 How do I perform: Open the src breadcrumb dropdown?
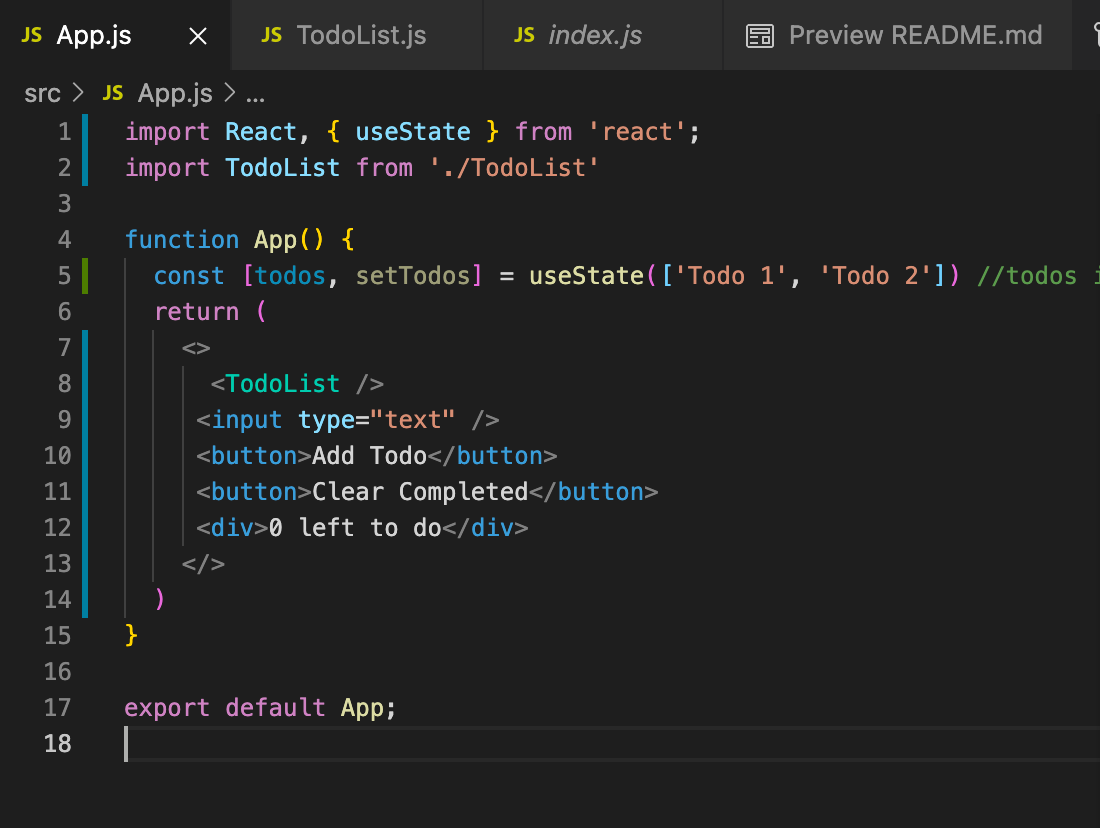click(42, 93)
